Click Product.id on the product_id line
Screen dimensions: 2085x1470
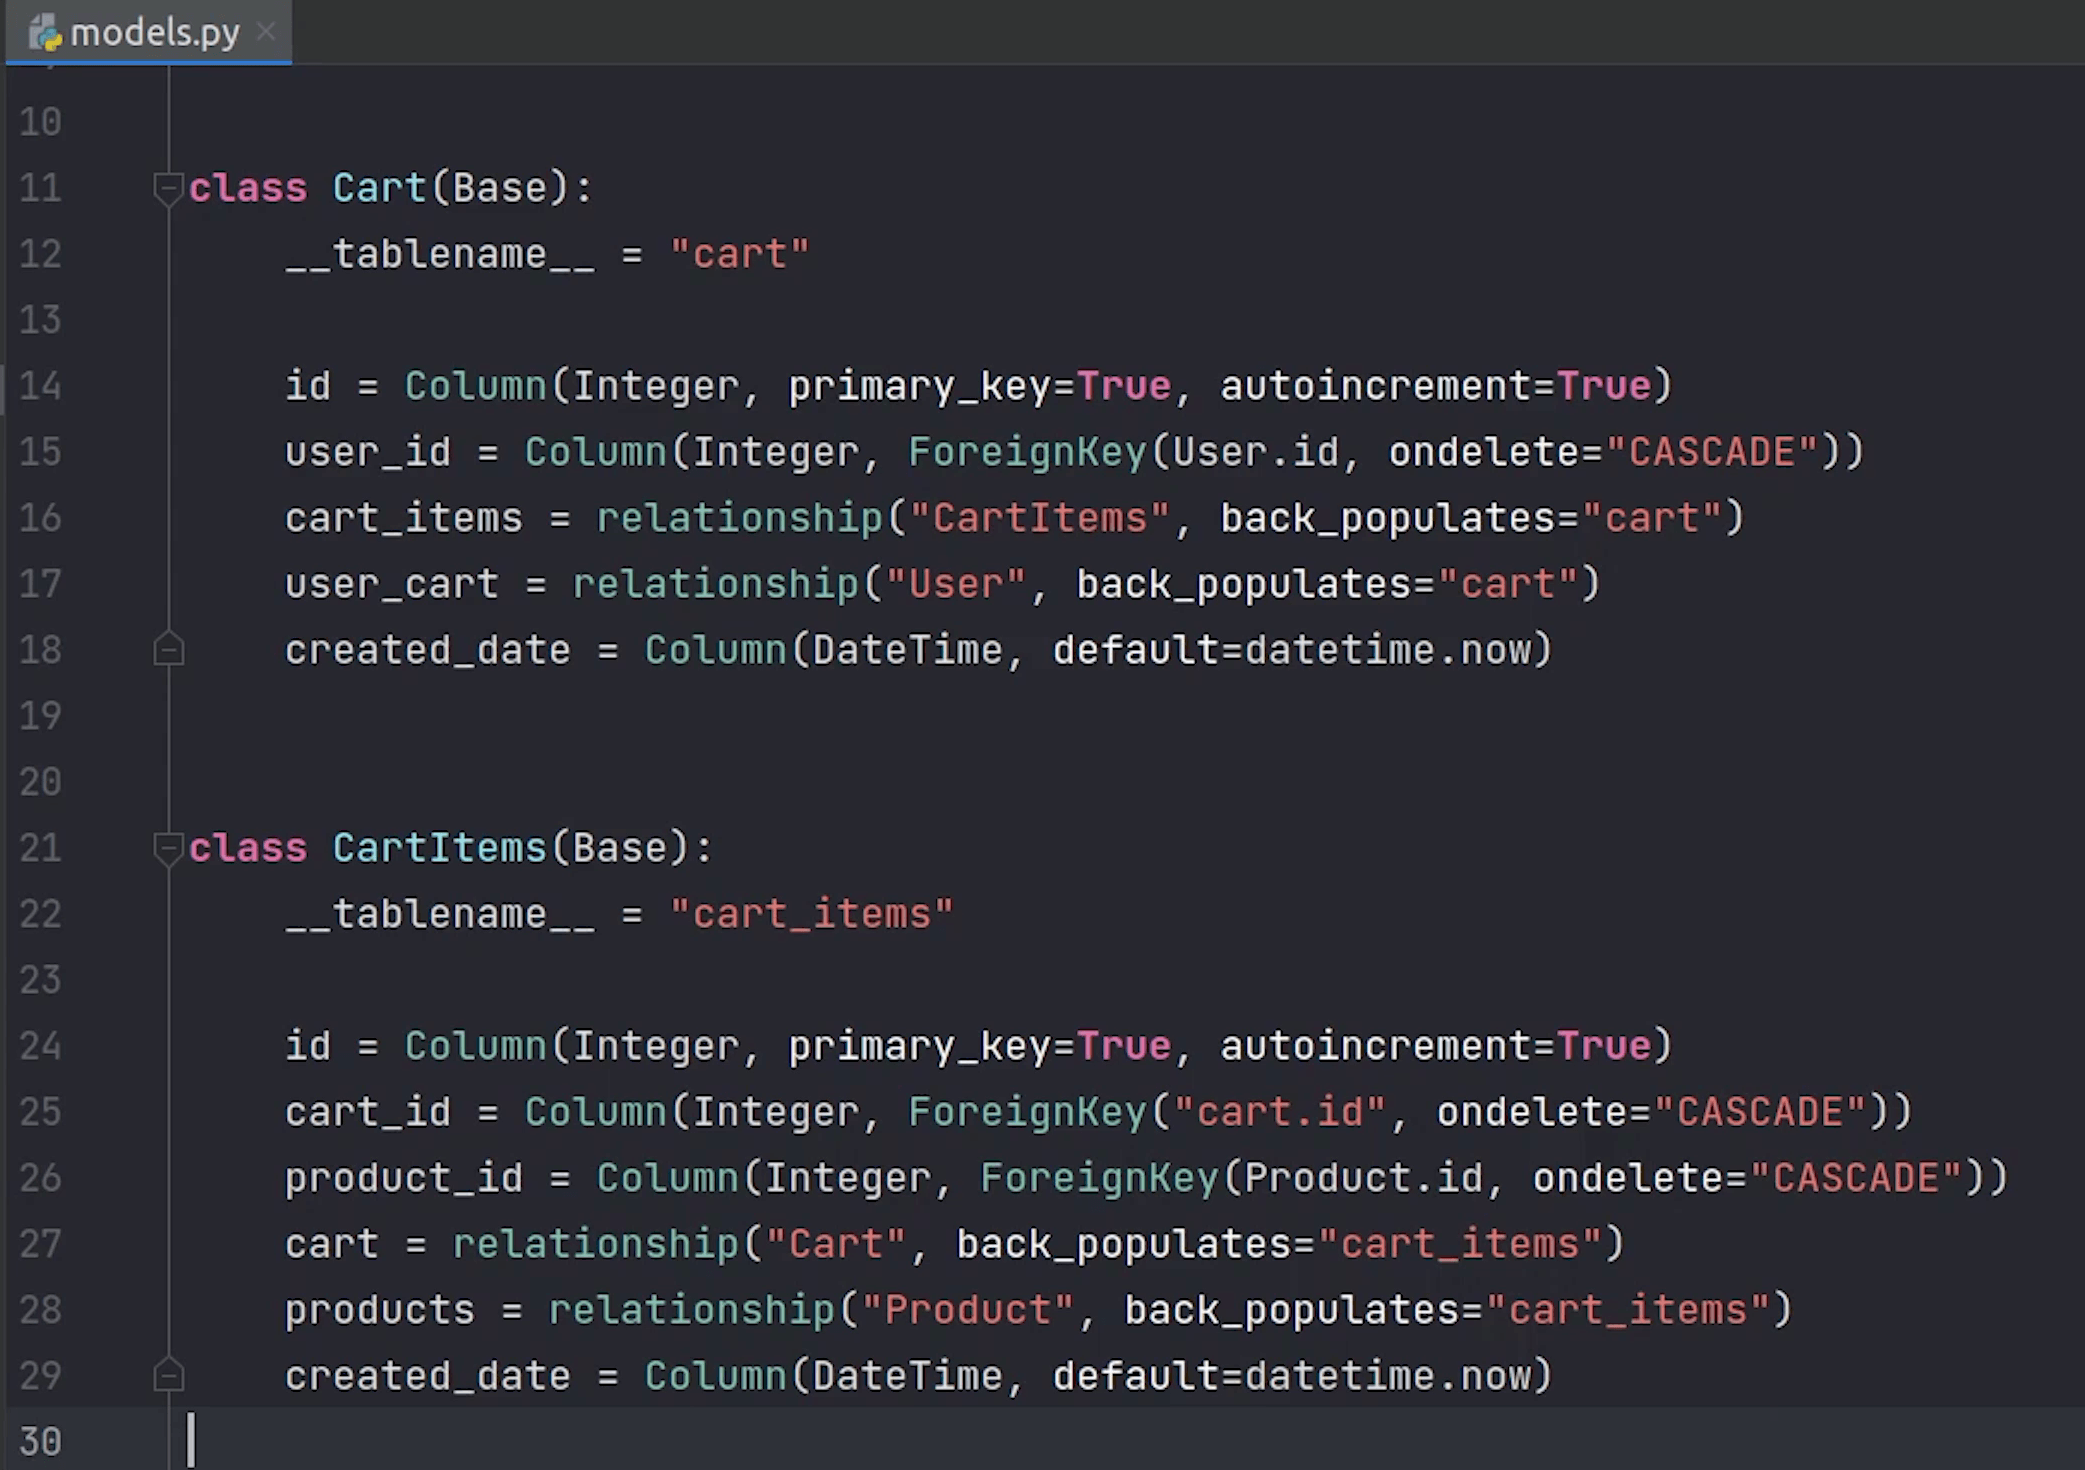point(1363,1178)
